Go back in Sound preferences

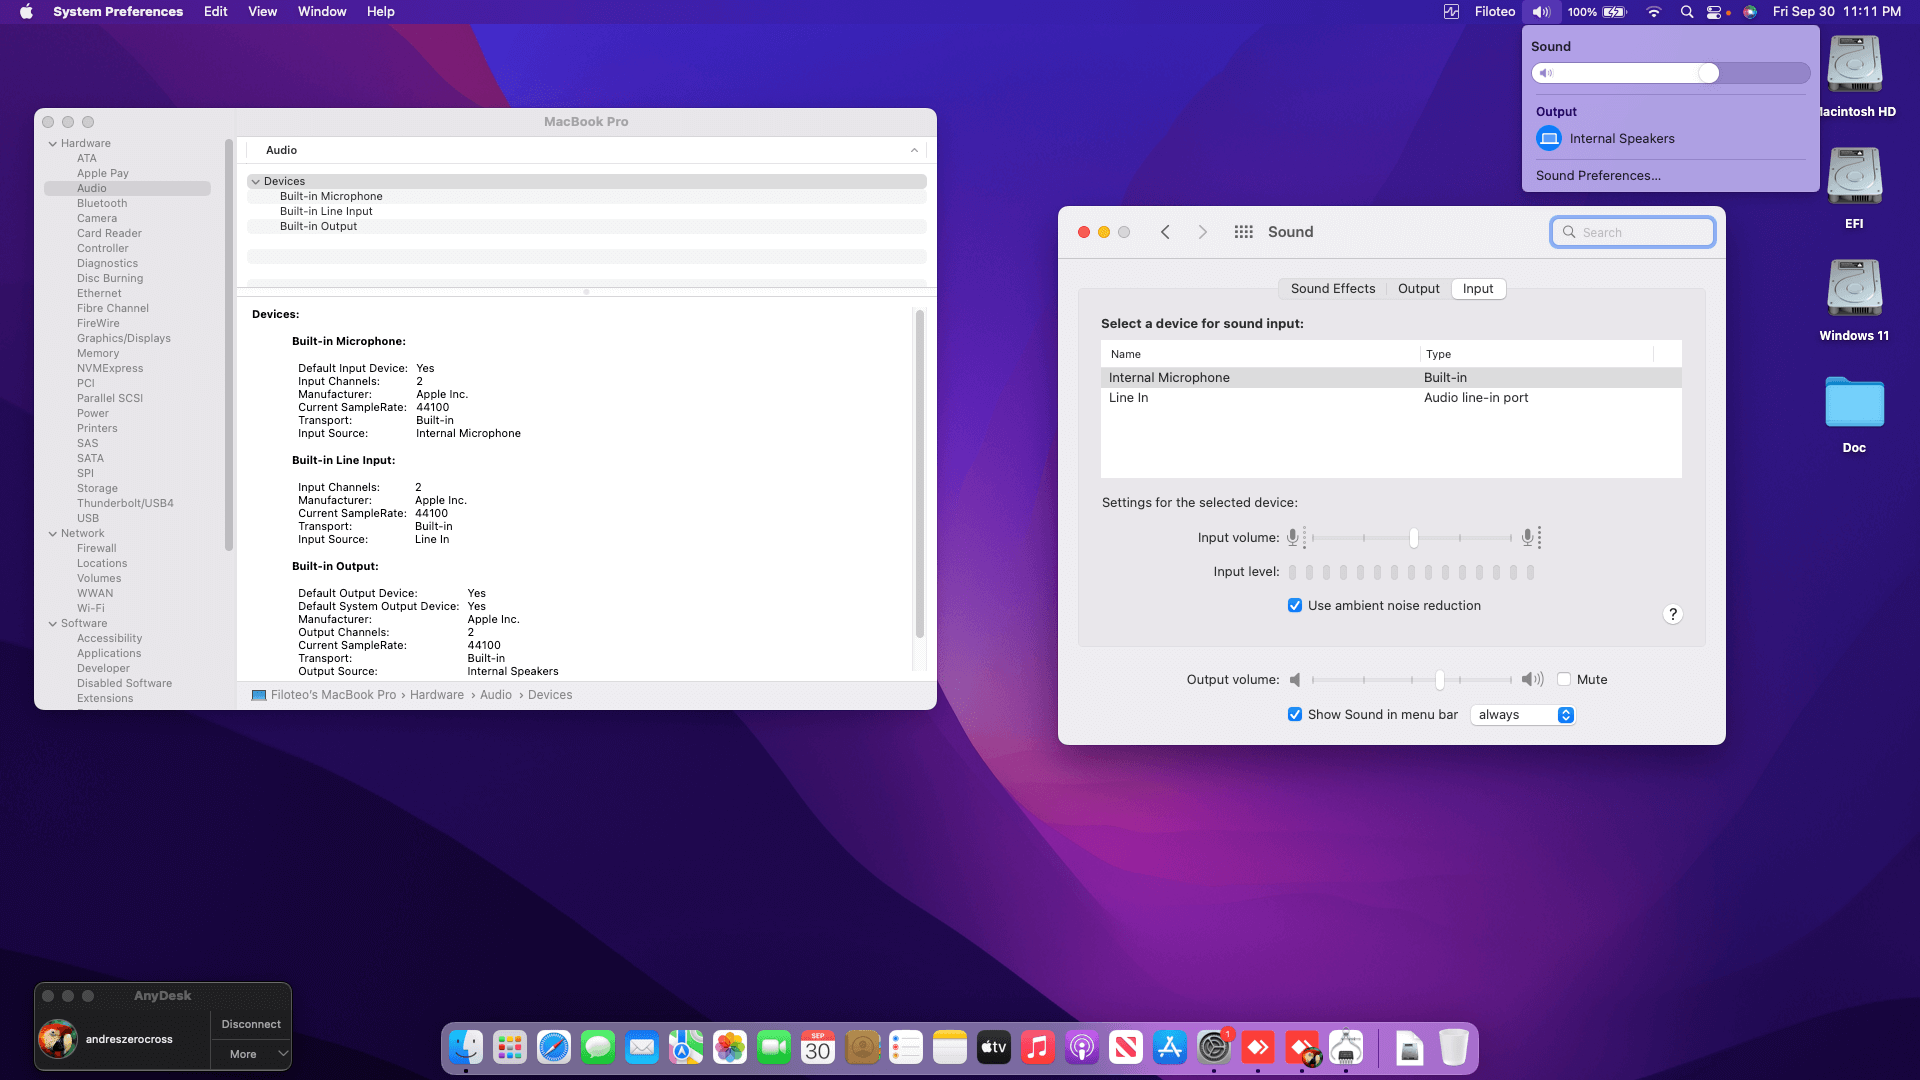[x=1165, y=232]
